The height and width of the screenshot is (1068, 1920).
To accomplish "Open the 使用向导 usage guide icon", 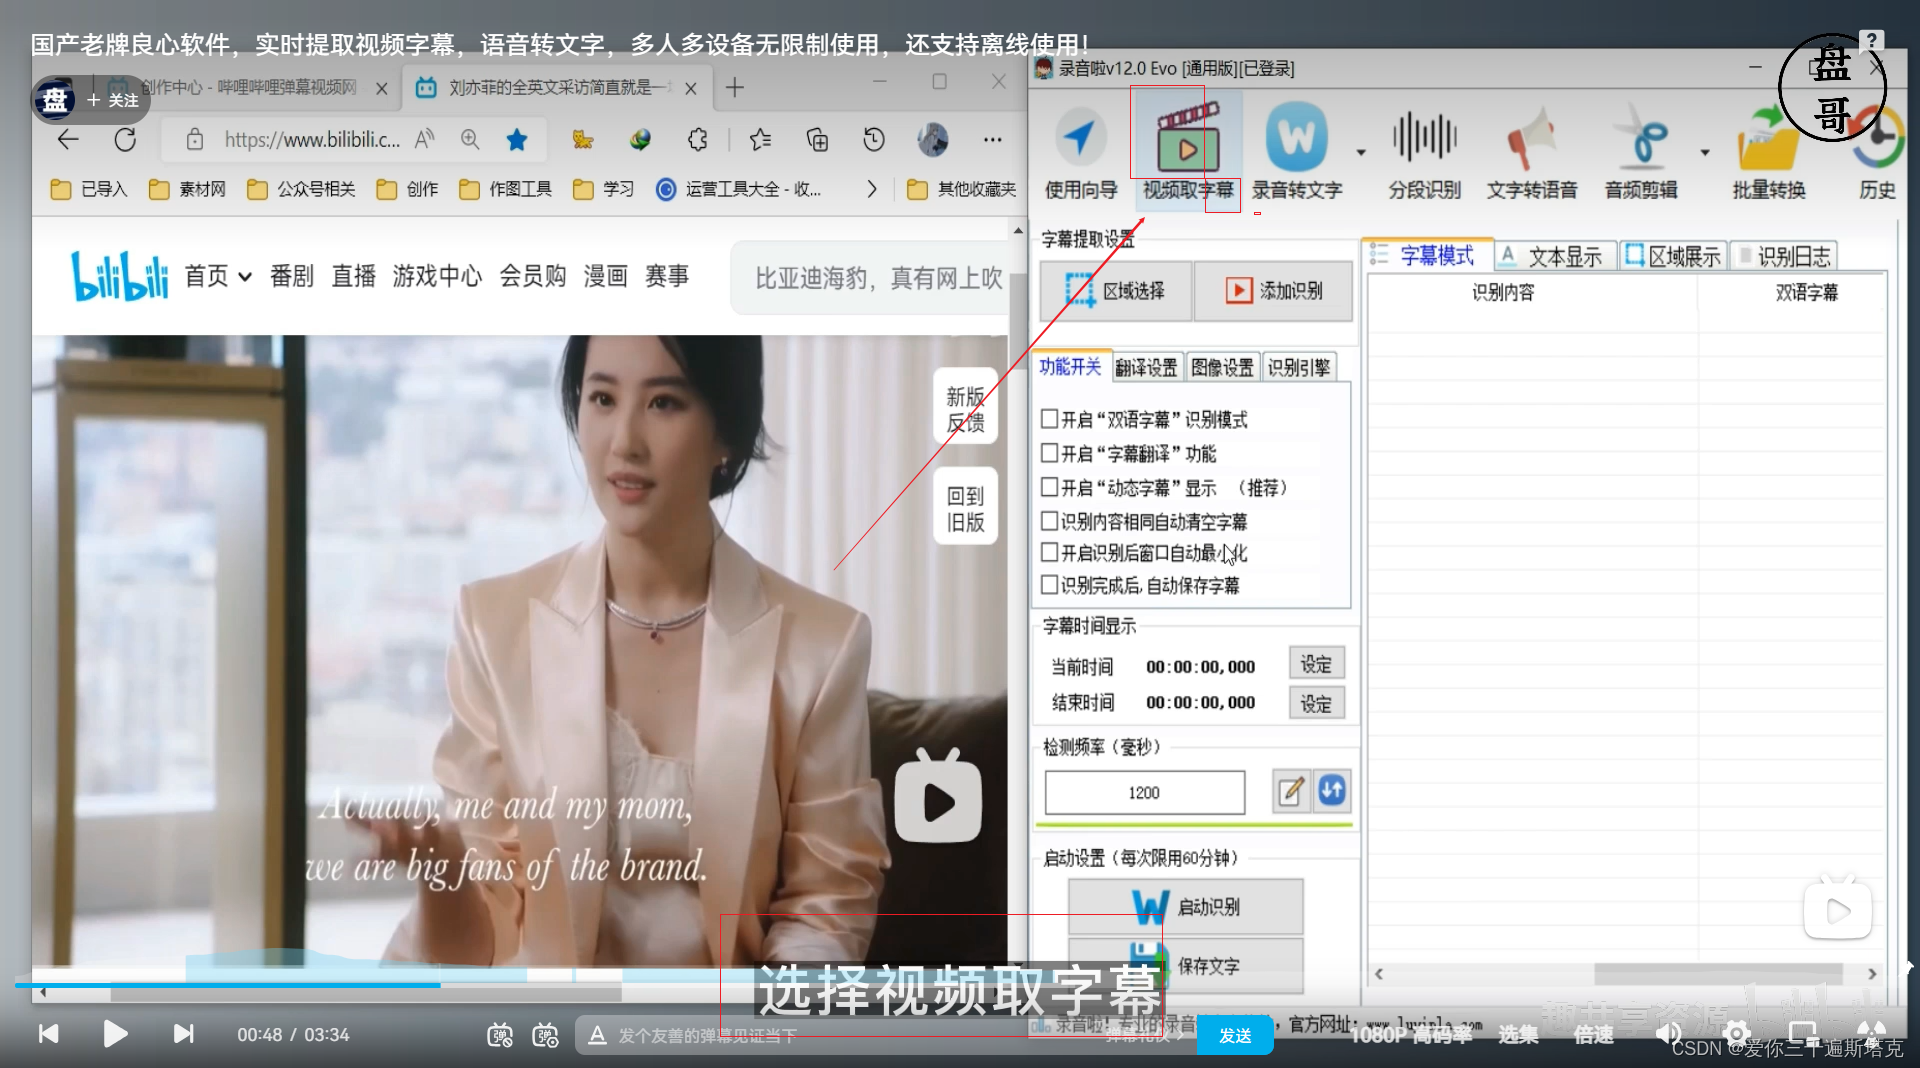I will [1080, 152].
